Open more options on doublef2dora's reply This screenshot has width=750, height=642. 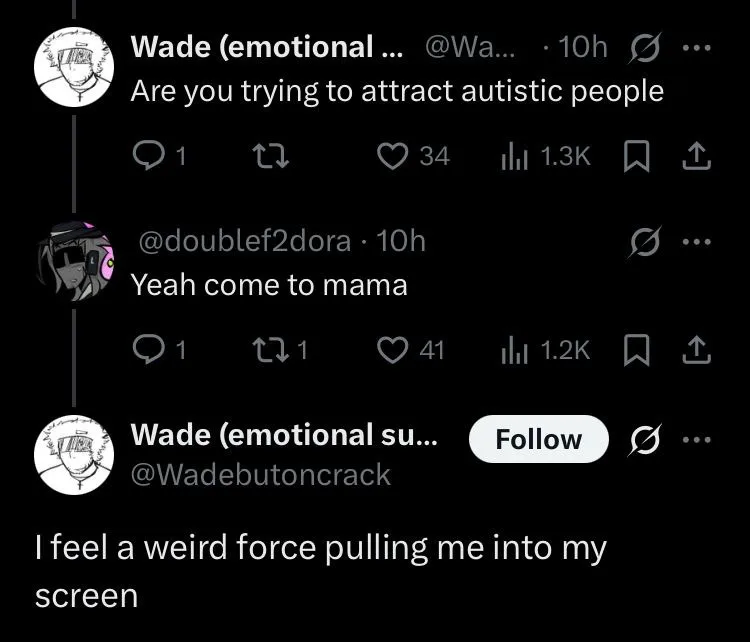pyautogui.click(x=696, y=242)
